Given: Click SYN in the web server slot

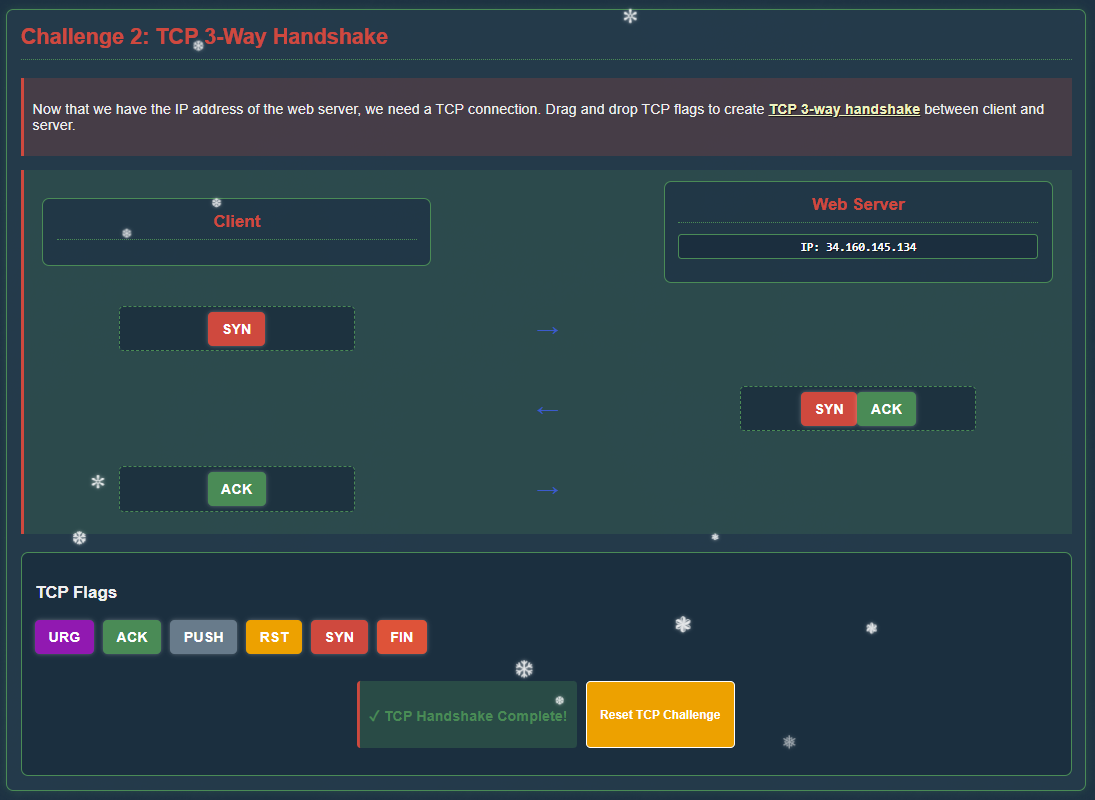Looking at the screenshot, I should coord(828,409).
